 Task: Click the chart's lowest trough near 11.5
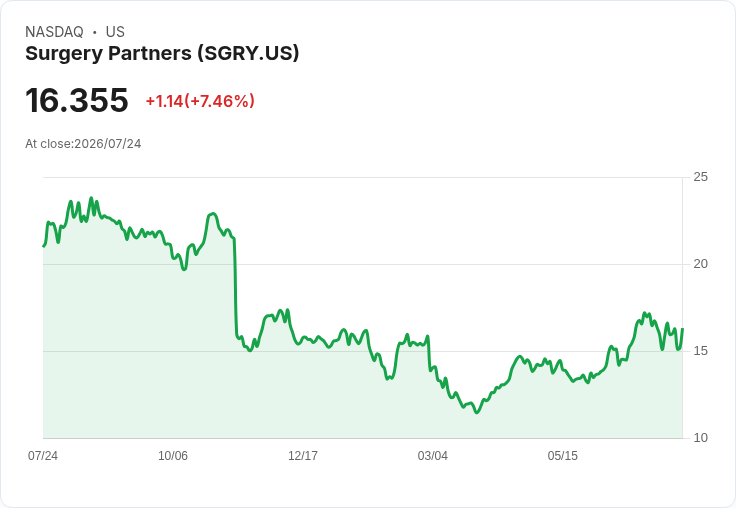477,412
